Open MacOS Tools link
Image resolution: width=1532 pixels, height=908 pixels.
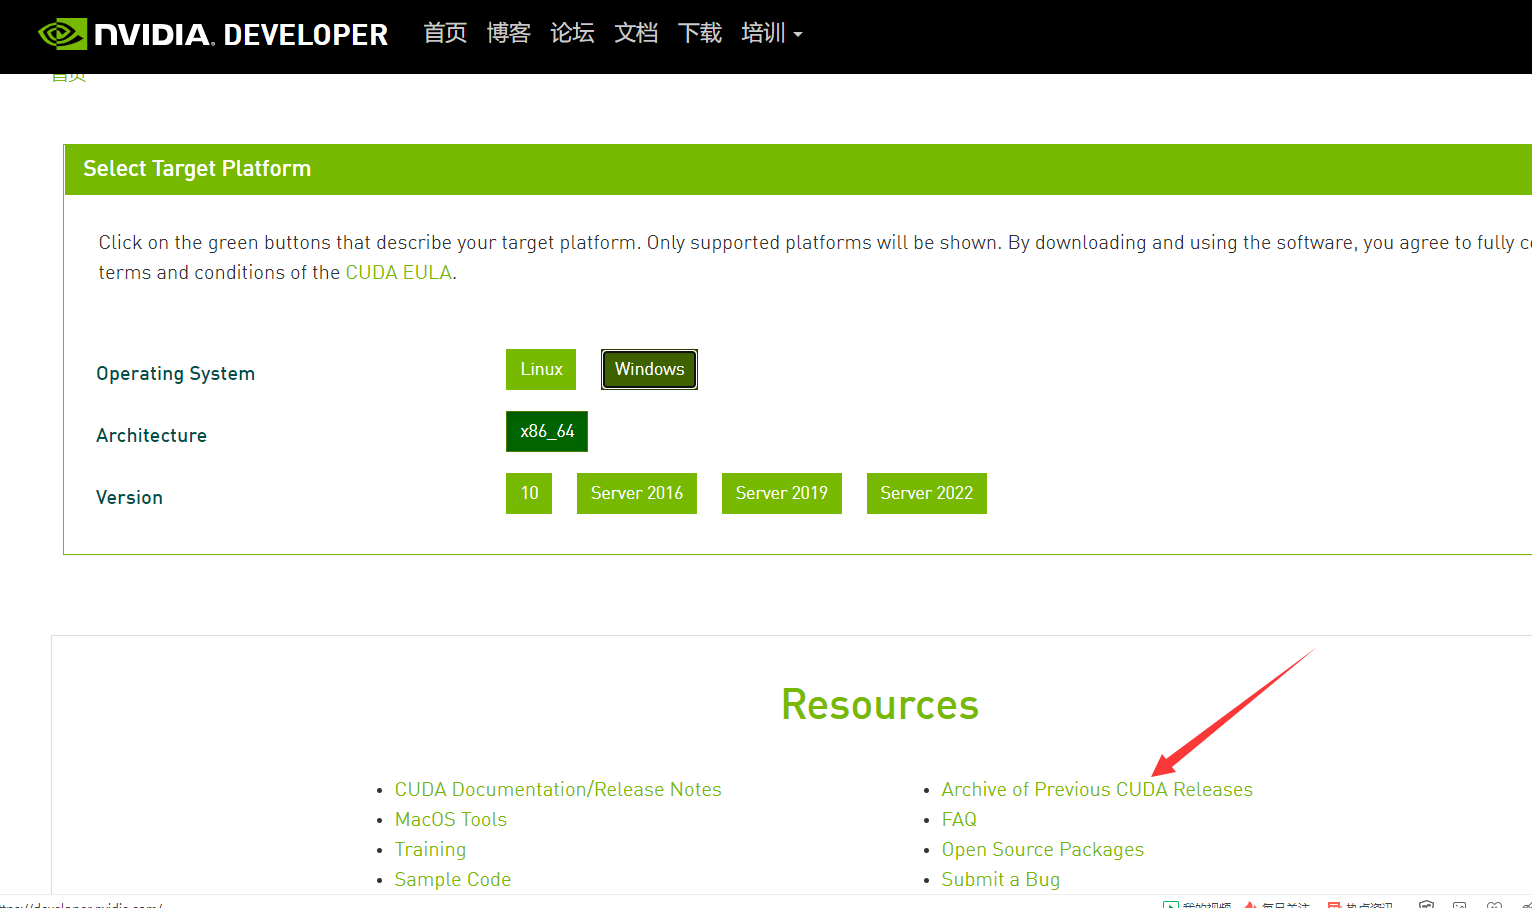pos(451,819)
